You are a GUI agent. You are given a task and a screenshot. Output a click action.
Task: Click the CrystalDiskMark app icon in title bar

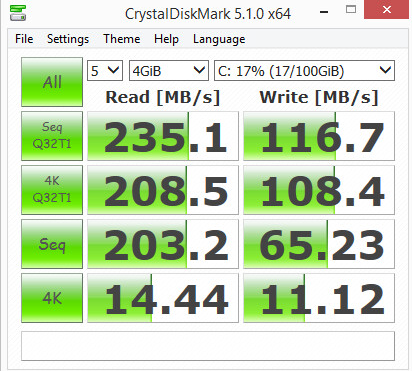18,12
